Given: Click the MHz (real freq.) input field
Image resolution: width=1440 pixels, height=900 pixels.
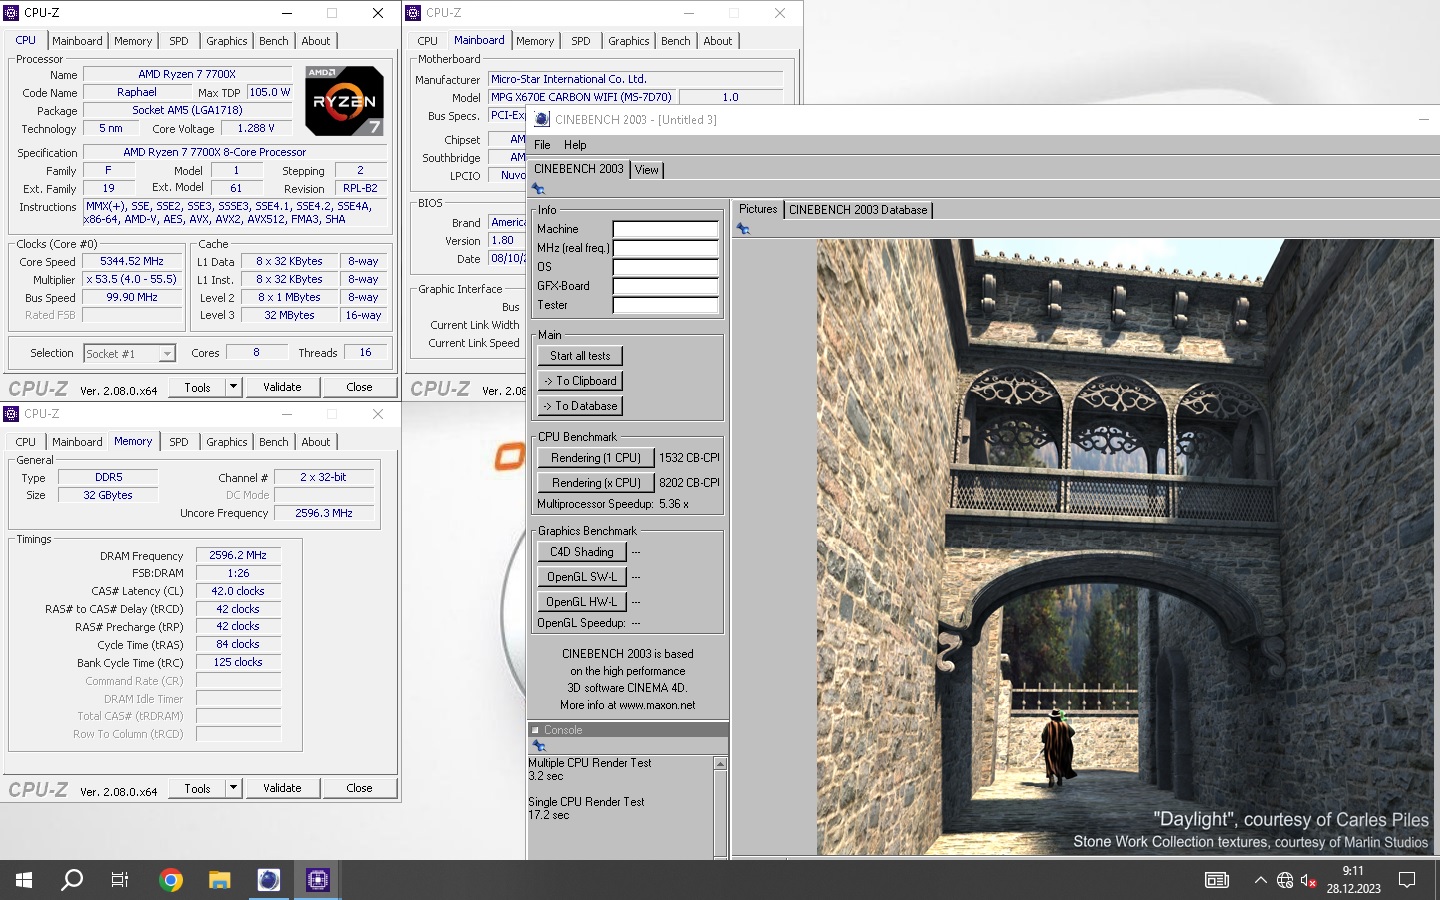Looking at the screenshot, I should [665, 248].
